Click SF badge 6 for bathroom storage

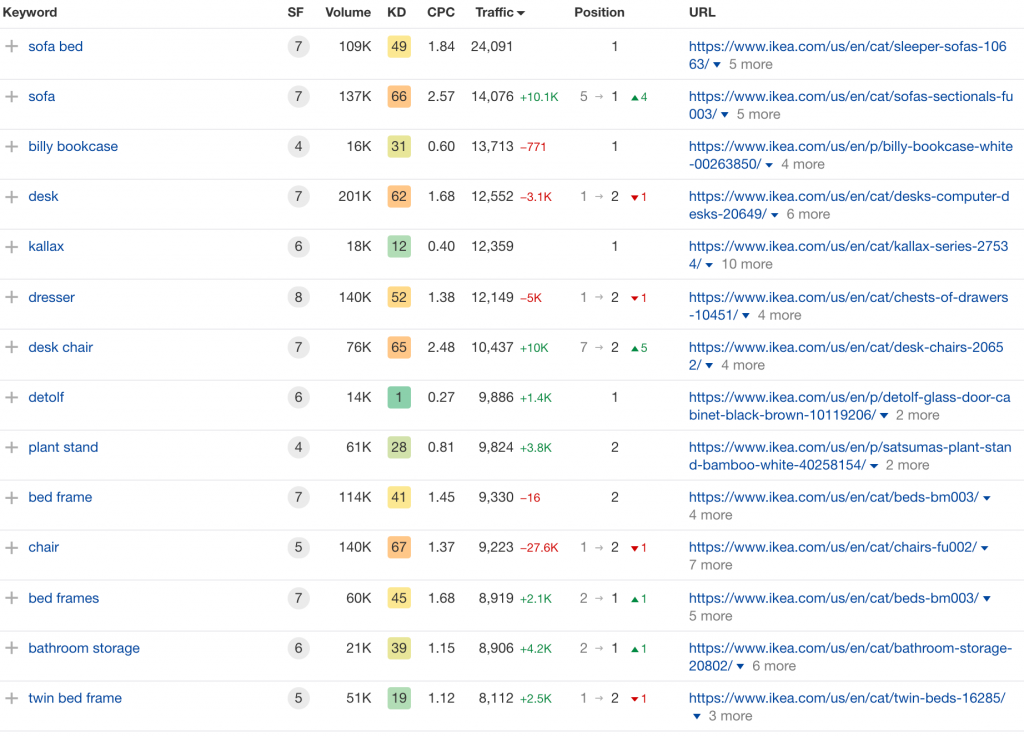tap(298, 648)
